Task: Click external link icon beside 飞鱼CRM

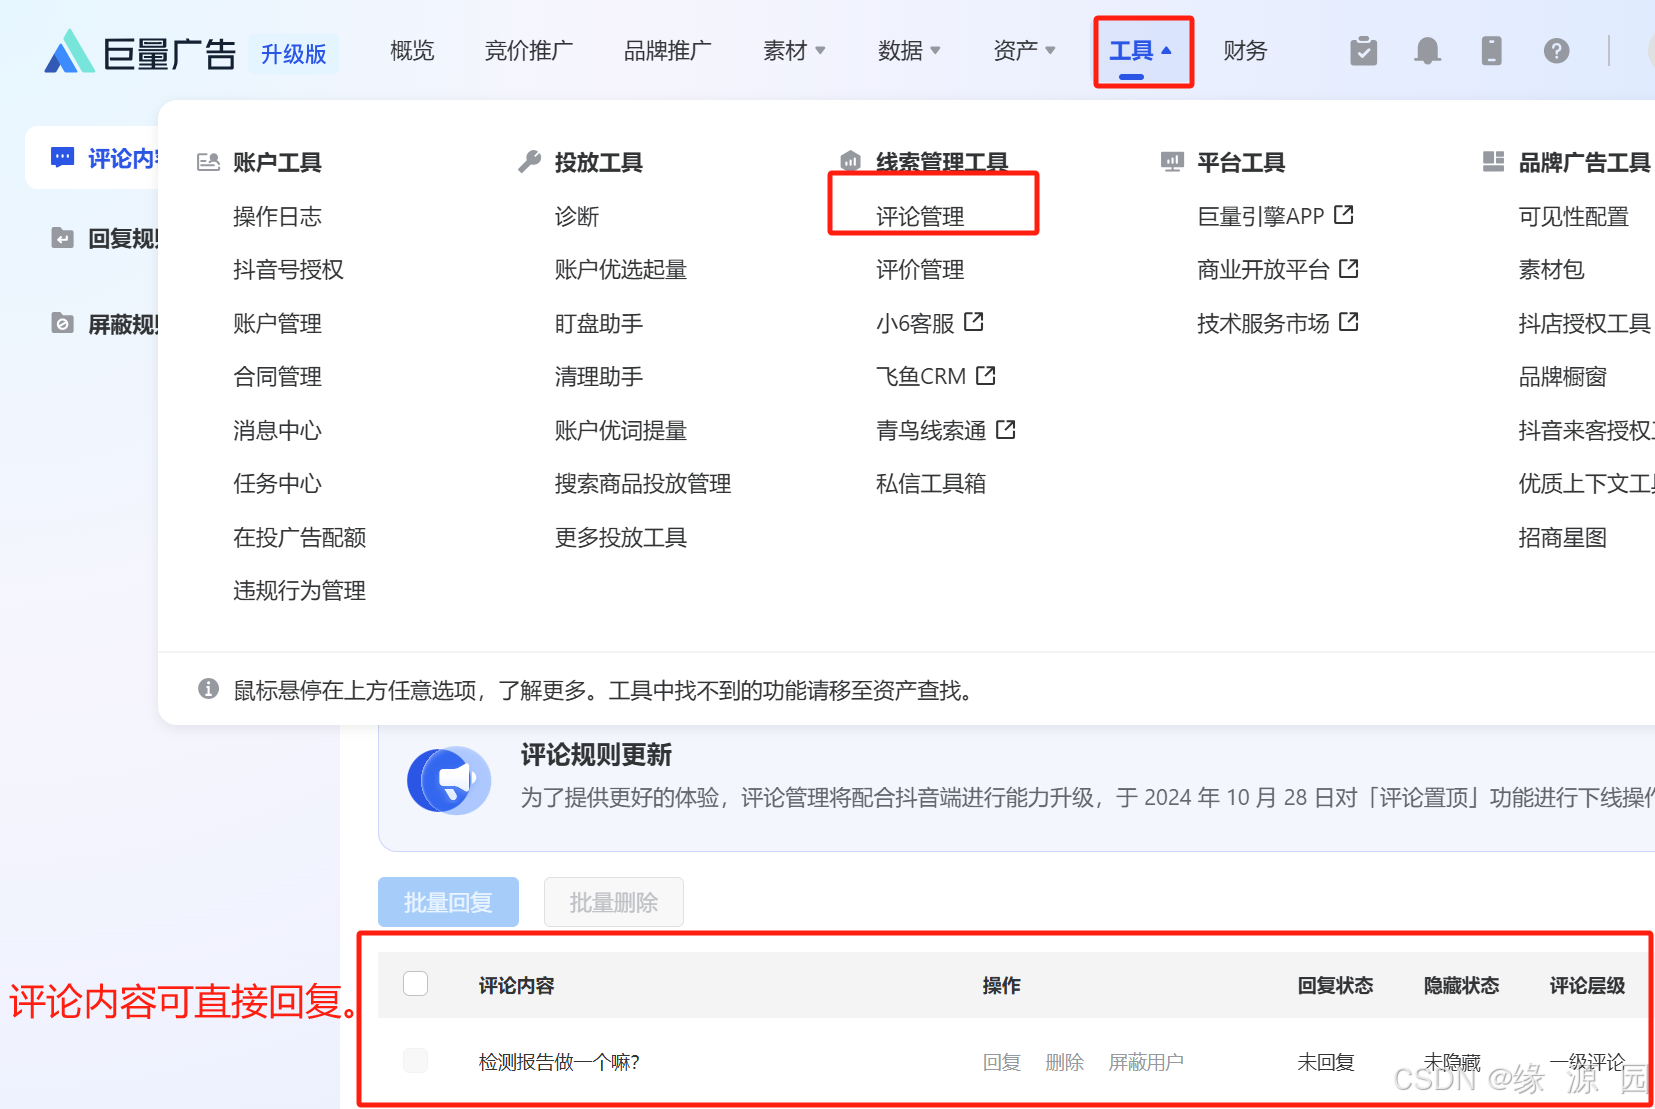Action: click(986, 375)
